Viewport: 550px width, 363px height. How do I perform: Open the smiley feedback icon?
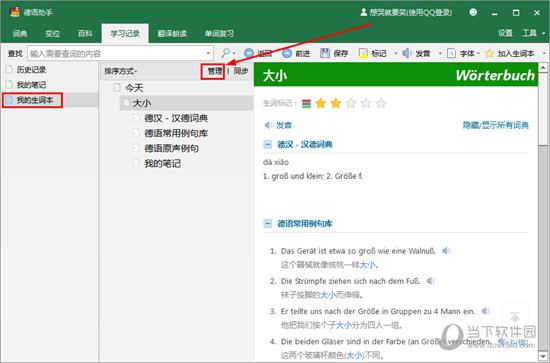click(x=473, y=13)
